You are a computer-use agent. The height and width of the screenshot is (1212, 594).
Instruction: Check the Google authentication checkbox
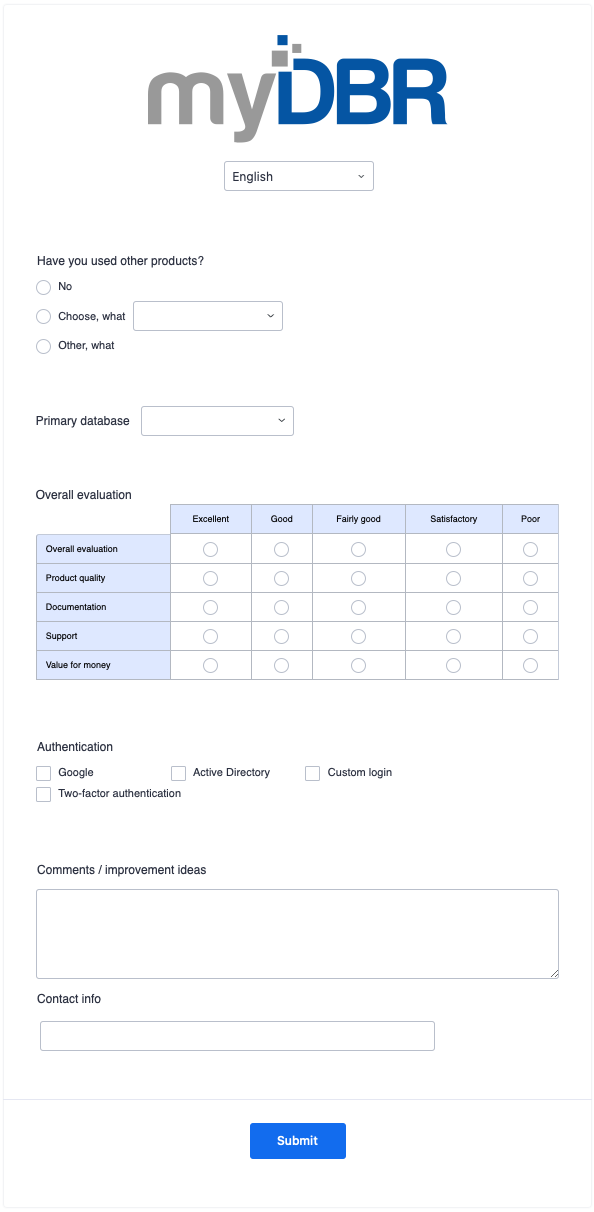[43, 773]
